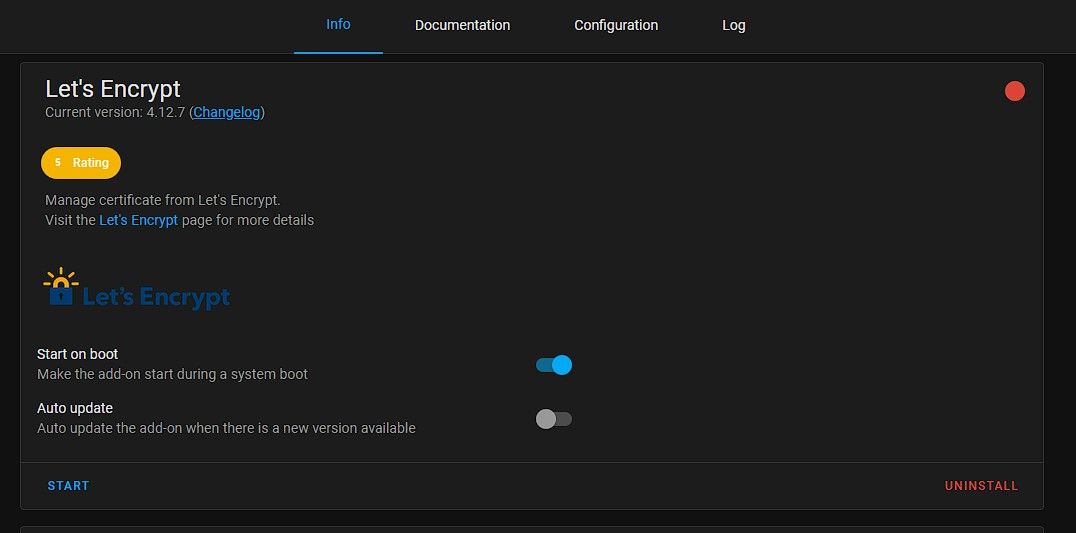Click the Let's Encrypt wordmark in the logo
Image resolution: width=1076 pixels, height=533 pixels.
(x=156, y=297)
